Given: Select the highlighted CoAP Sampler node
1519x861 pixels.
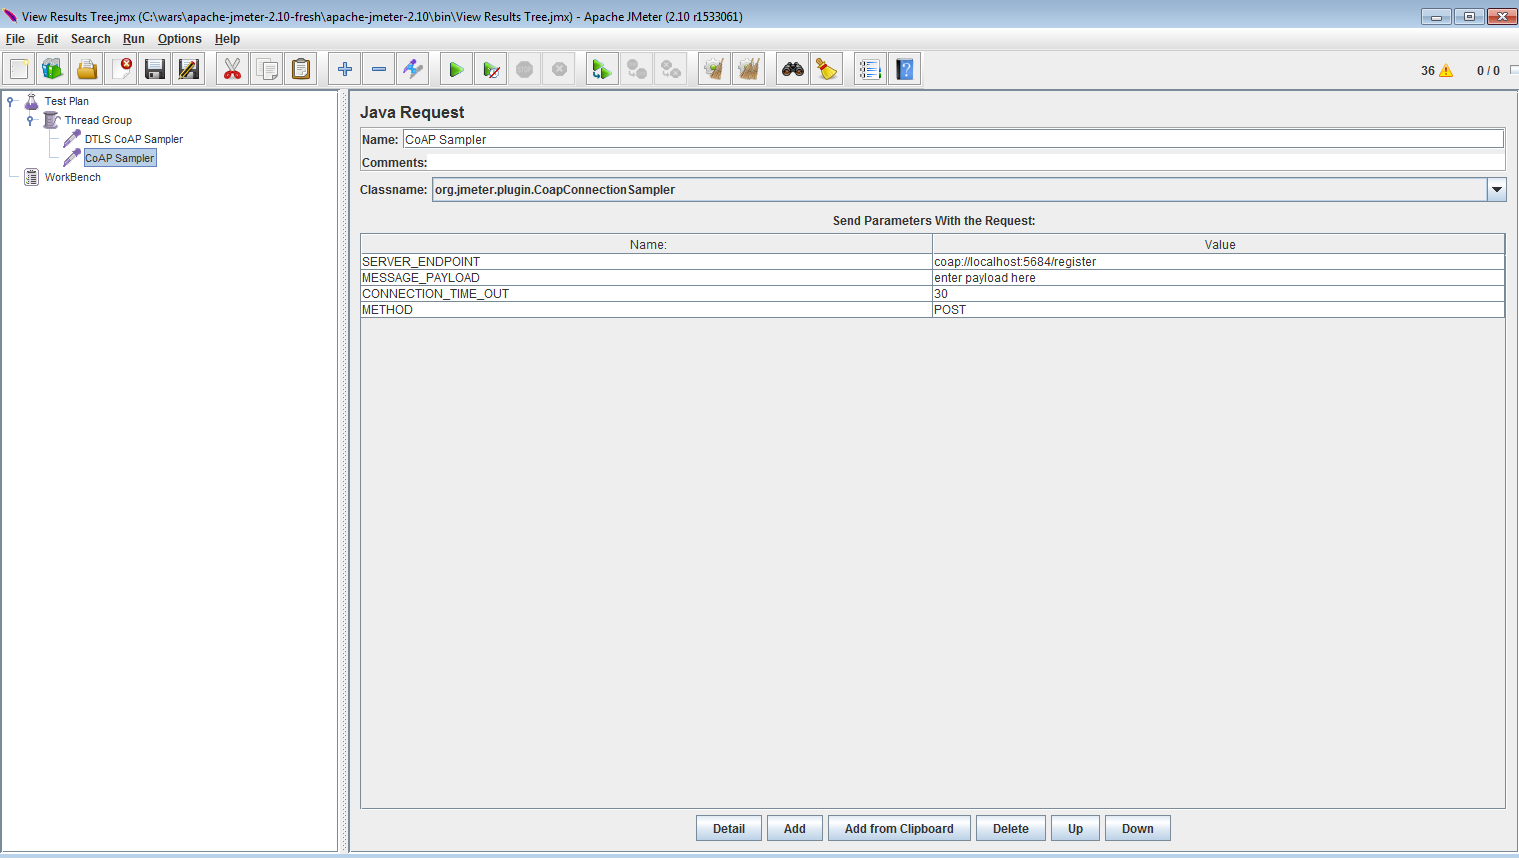Looking at the screenshot, I should [120, 158].
